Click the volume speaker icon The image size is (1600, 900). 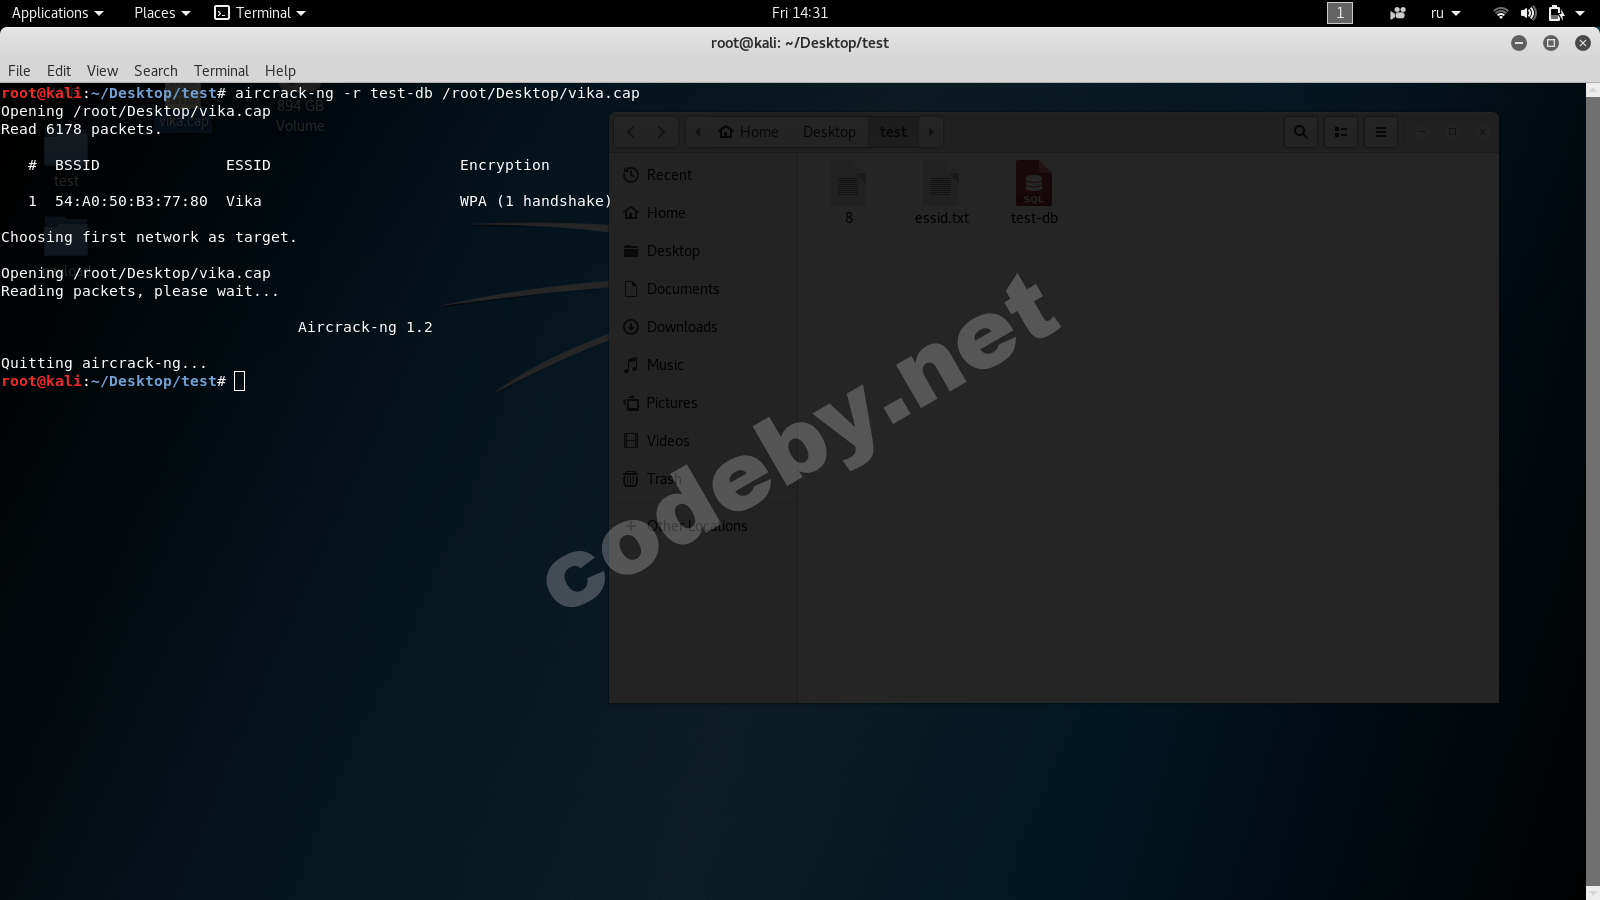coord(1528,13)
